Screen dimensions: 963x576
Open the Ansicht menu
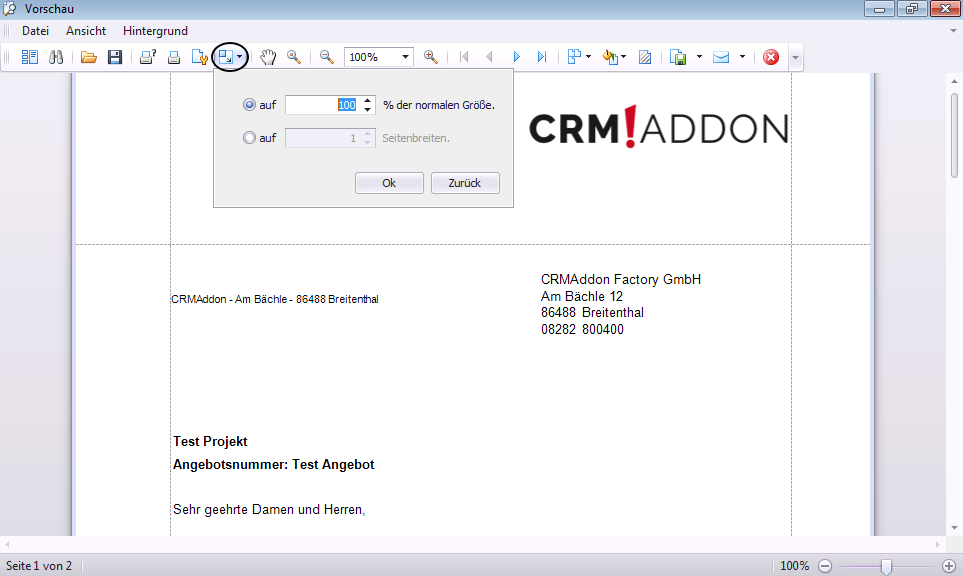(86, 31)
